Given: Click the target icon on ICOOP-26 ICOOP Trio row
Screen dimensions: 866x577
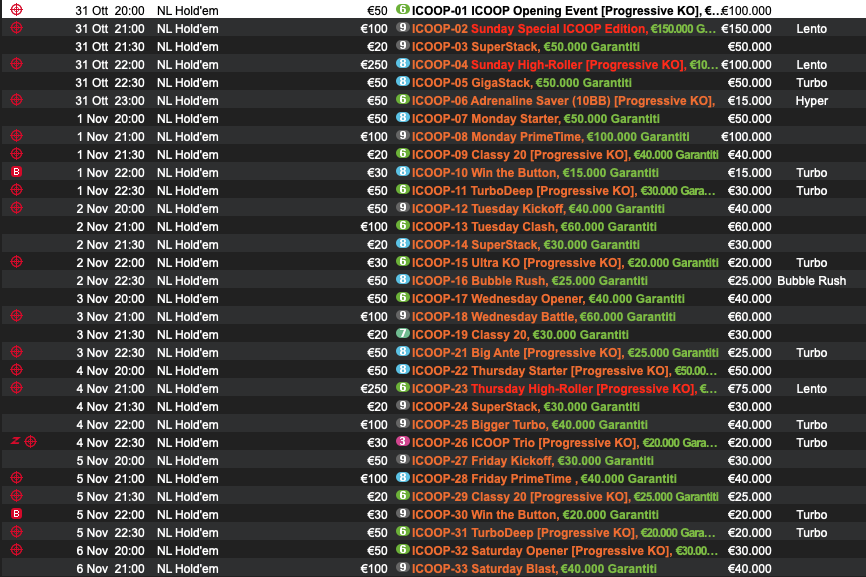Looking at the screenshot, I should 31,442.
